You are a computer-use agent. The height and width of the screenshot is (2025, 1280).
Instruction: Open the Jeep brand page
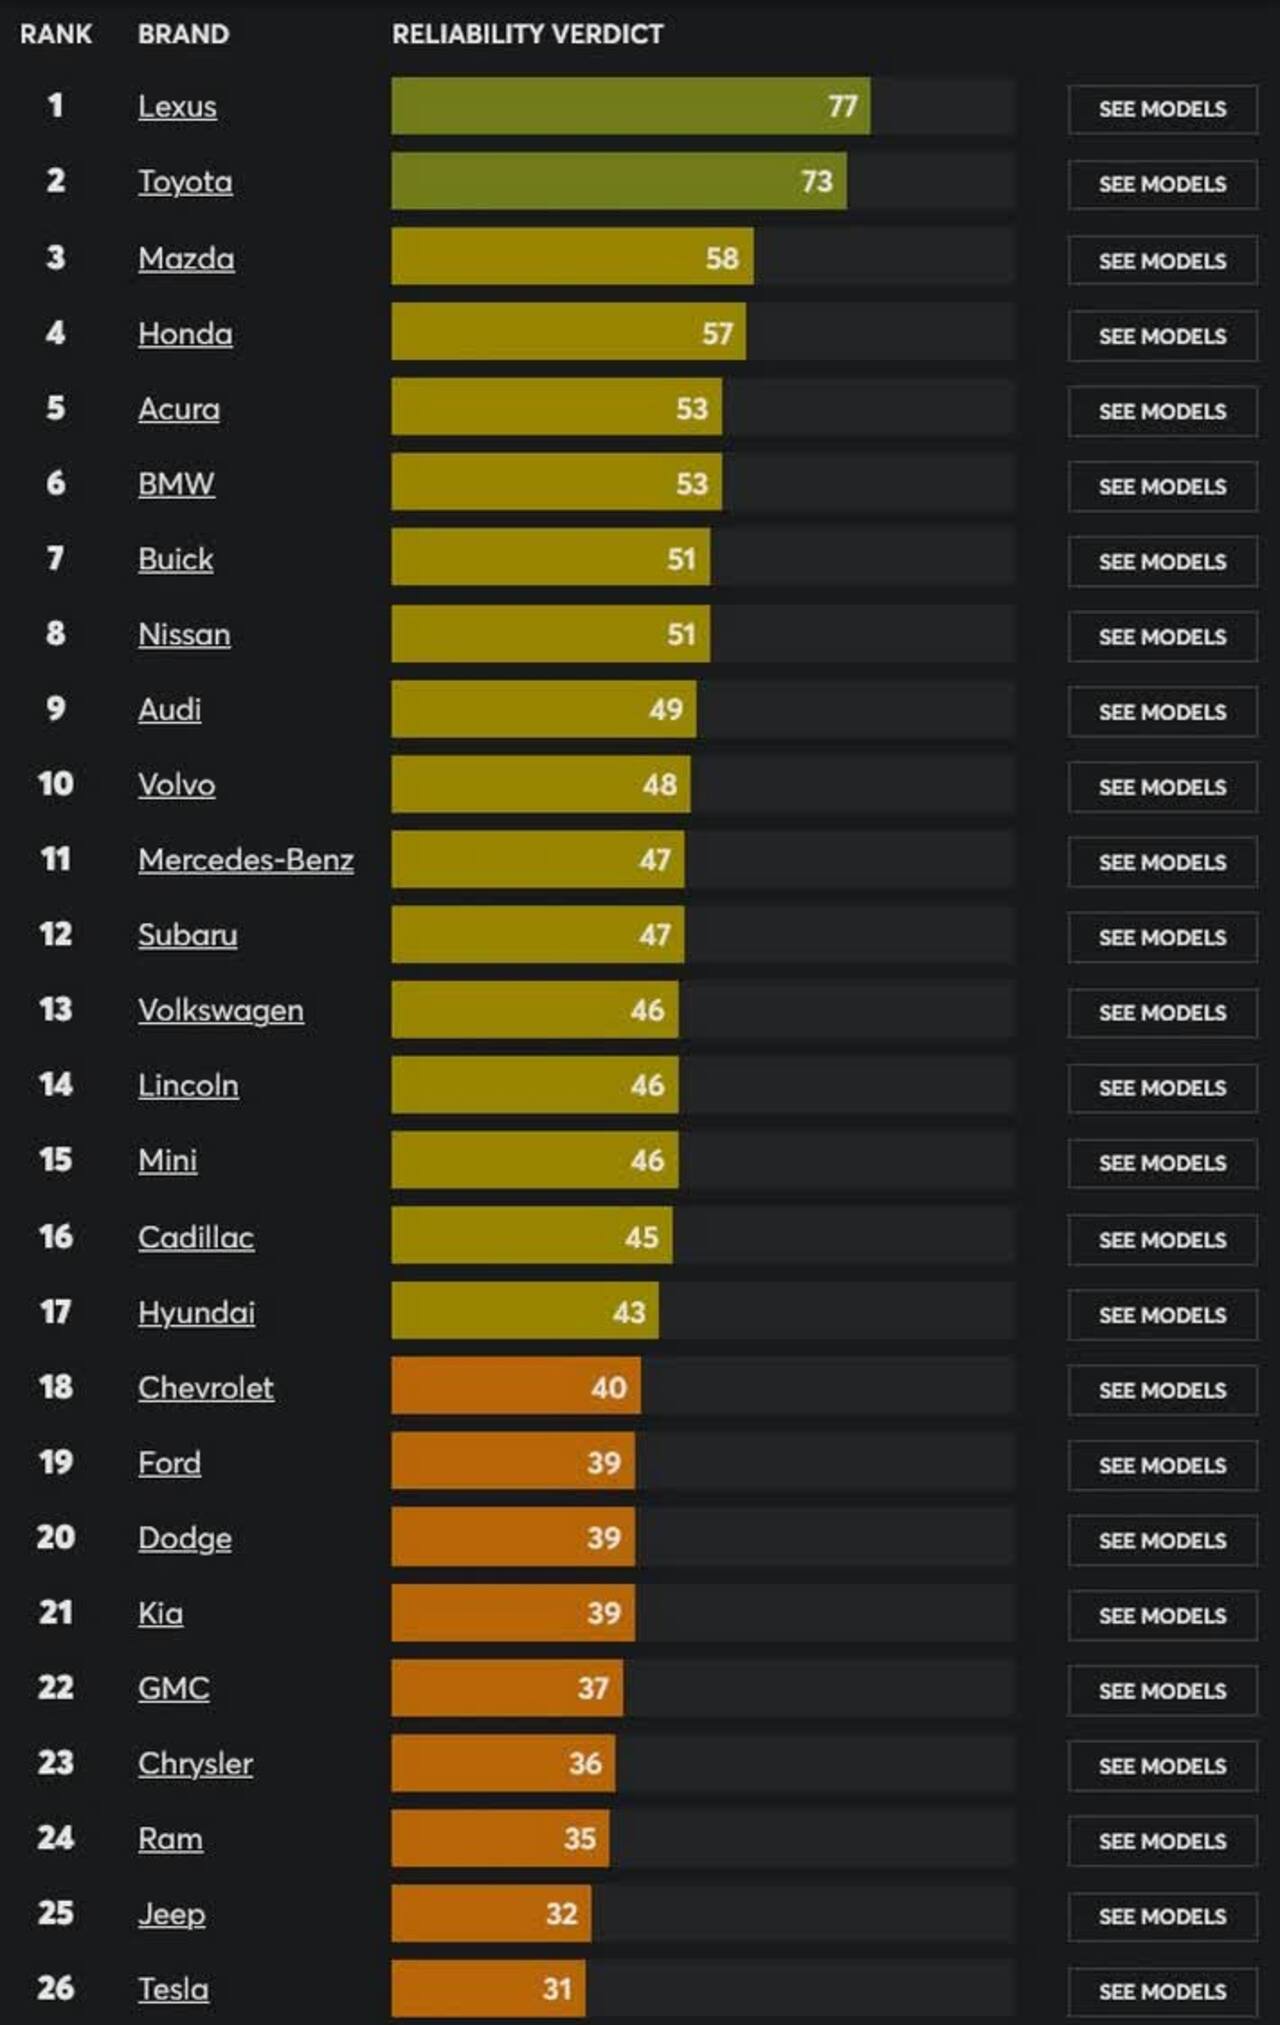click(x=171, y=1914)
